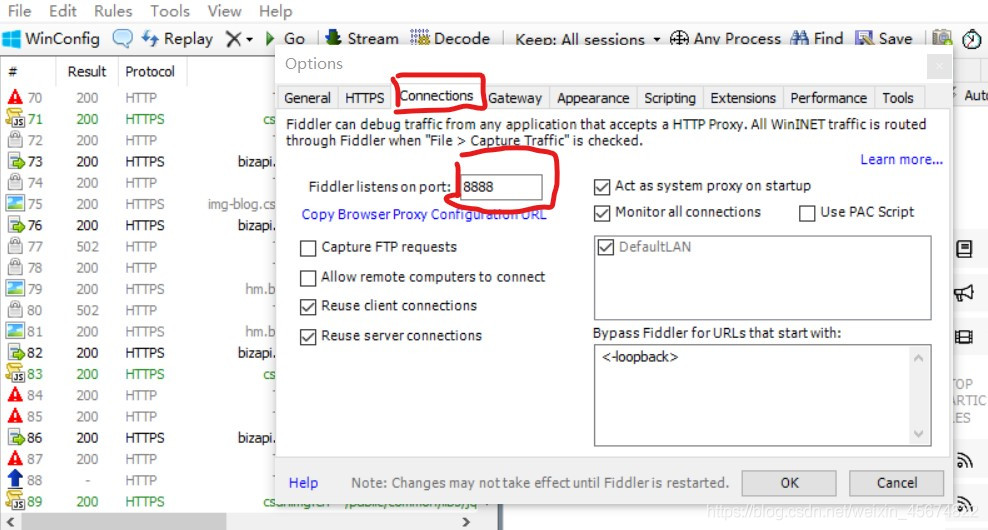The height and width of the screenshot is (530, 988).
Task: Toggle Decode in the toolbar
Action: [x=450, y=38]
